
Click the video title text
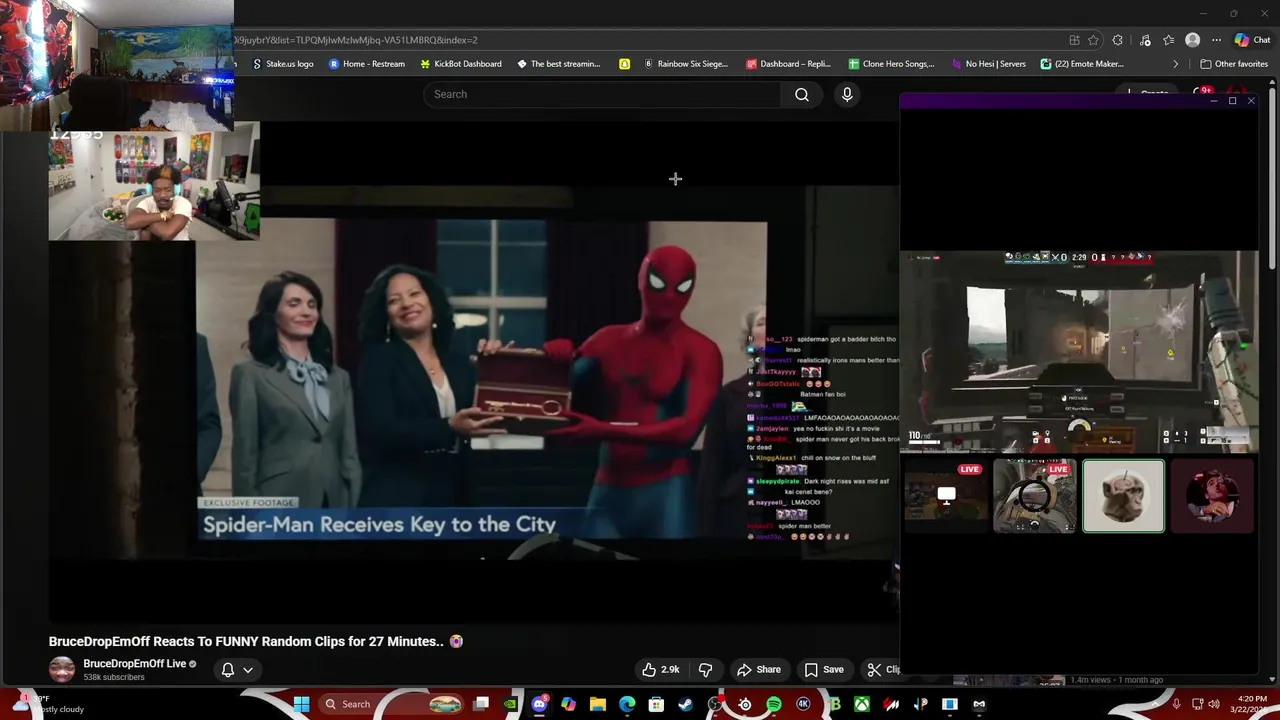(x=256, y=641)
